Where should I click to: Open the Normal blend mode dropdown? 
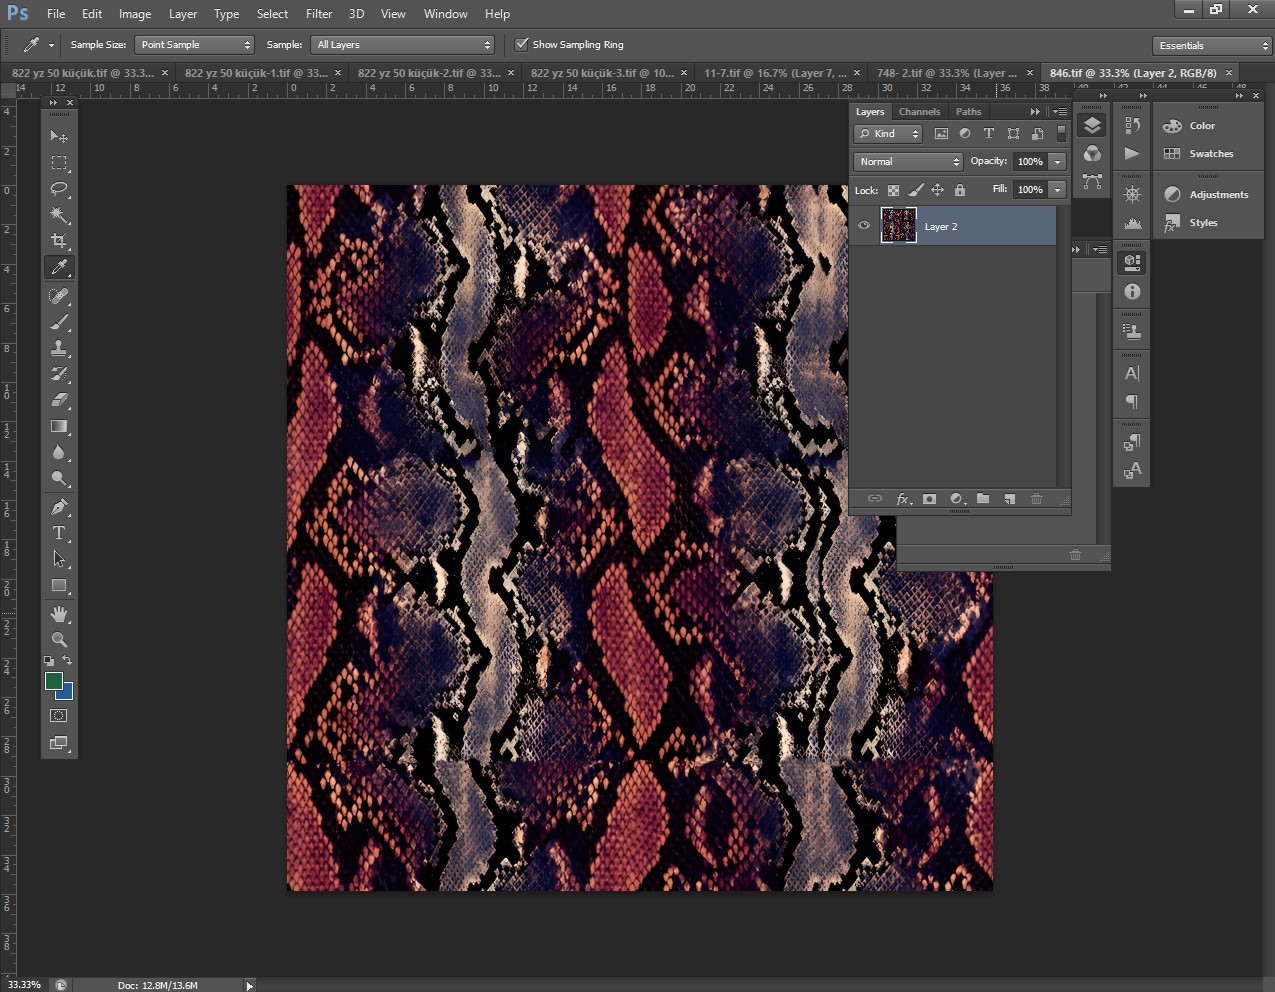click(907, 162)
